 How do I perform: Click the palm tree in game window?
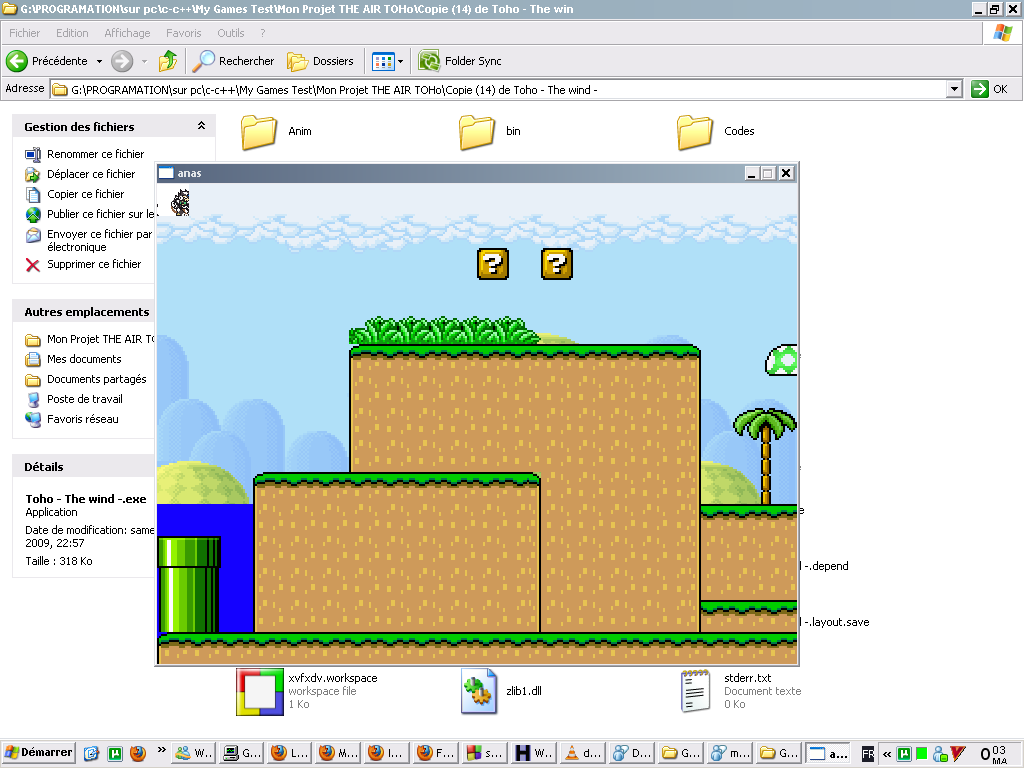pyautogui.click(x=765, y=456)
